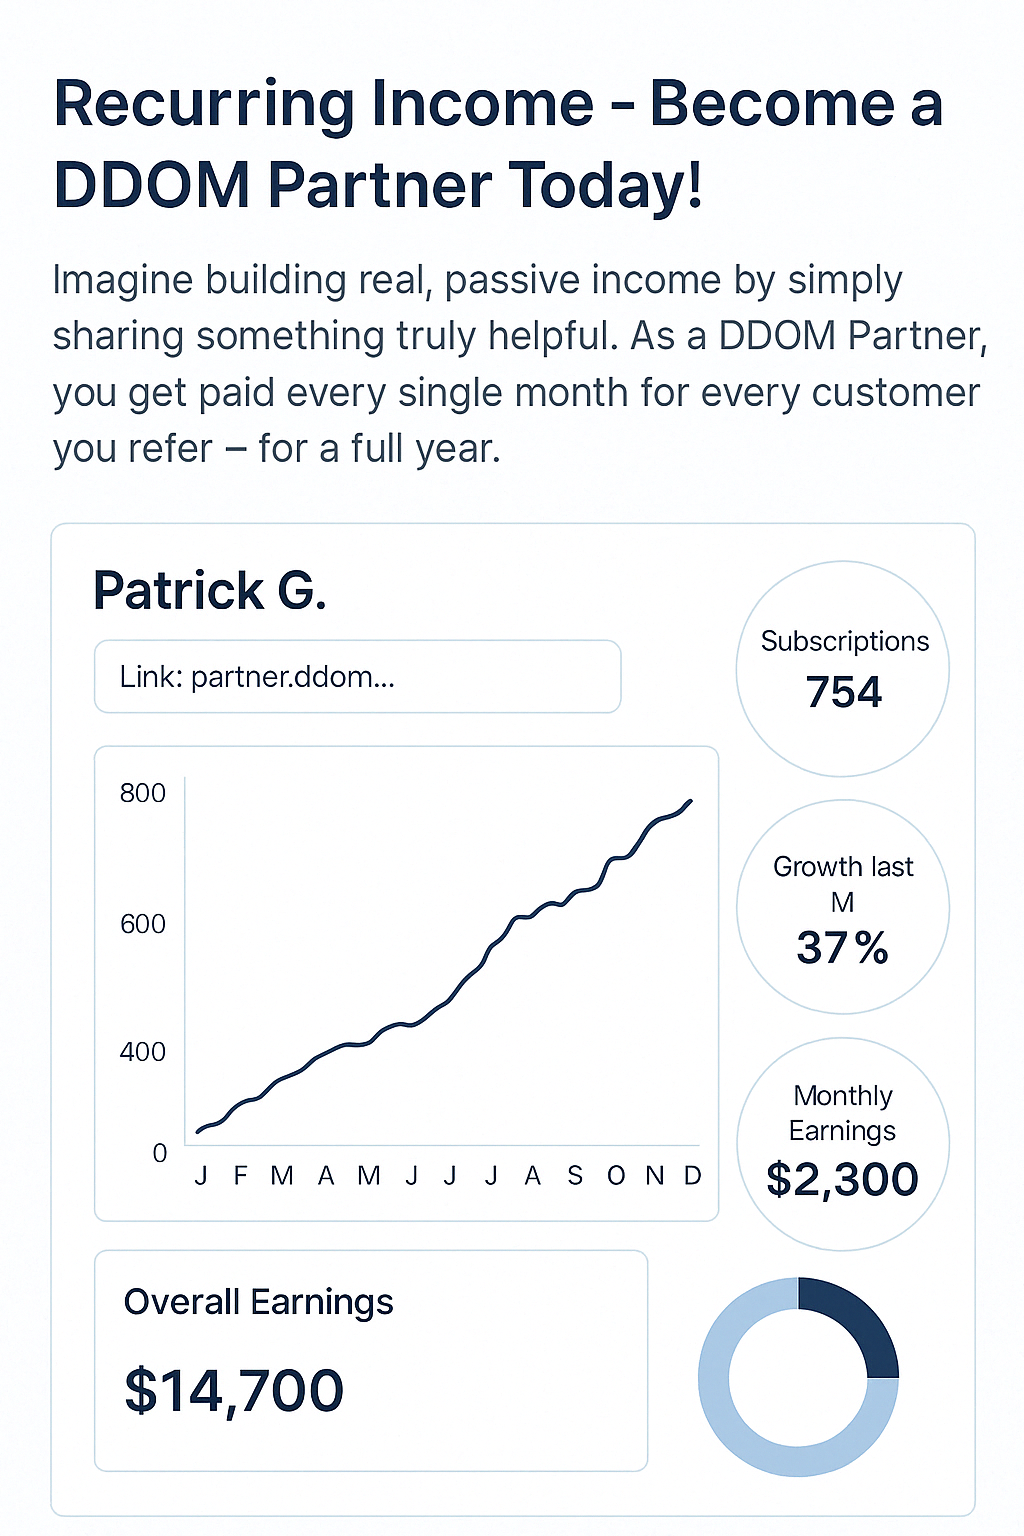Image resolution: width=1024 pixels, height=1536 pixels.
Task: Click the 600 y-axis label
Action: (x=142, y=924)
